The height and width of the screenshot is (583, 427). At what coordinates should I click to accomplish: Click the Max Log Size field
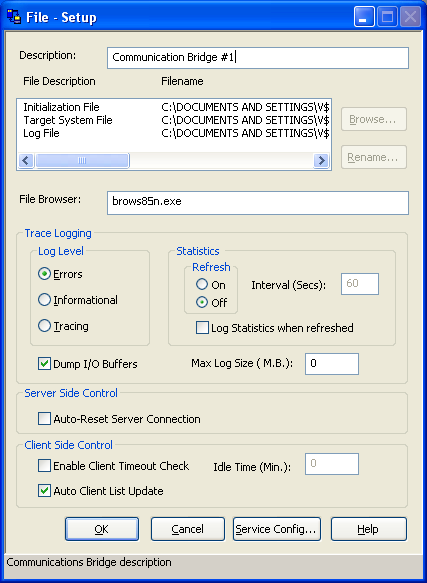pos(332,364)
